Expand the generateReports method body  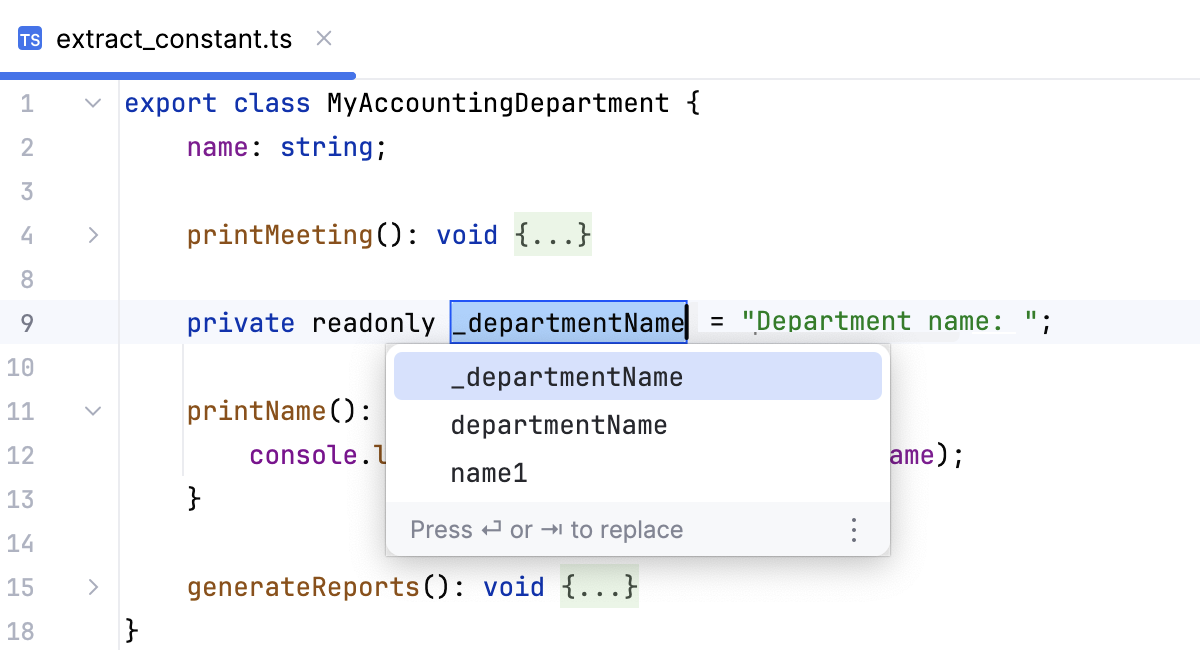click(92, 587)
